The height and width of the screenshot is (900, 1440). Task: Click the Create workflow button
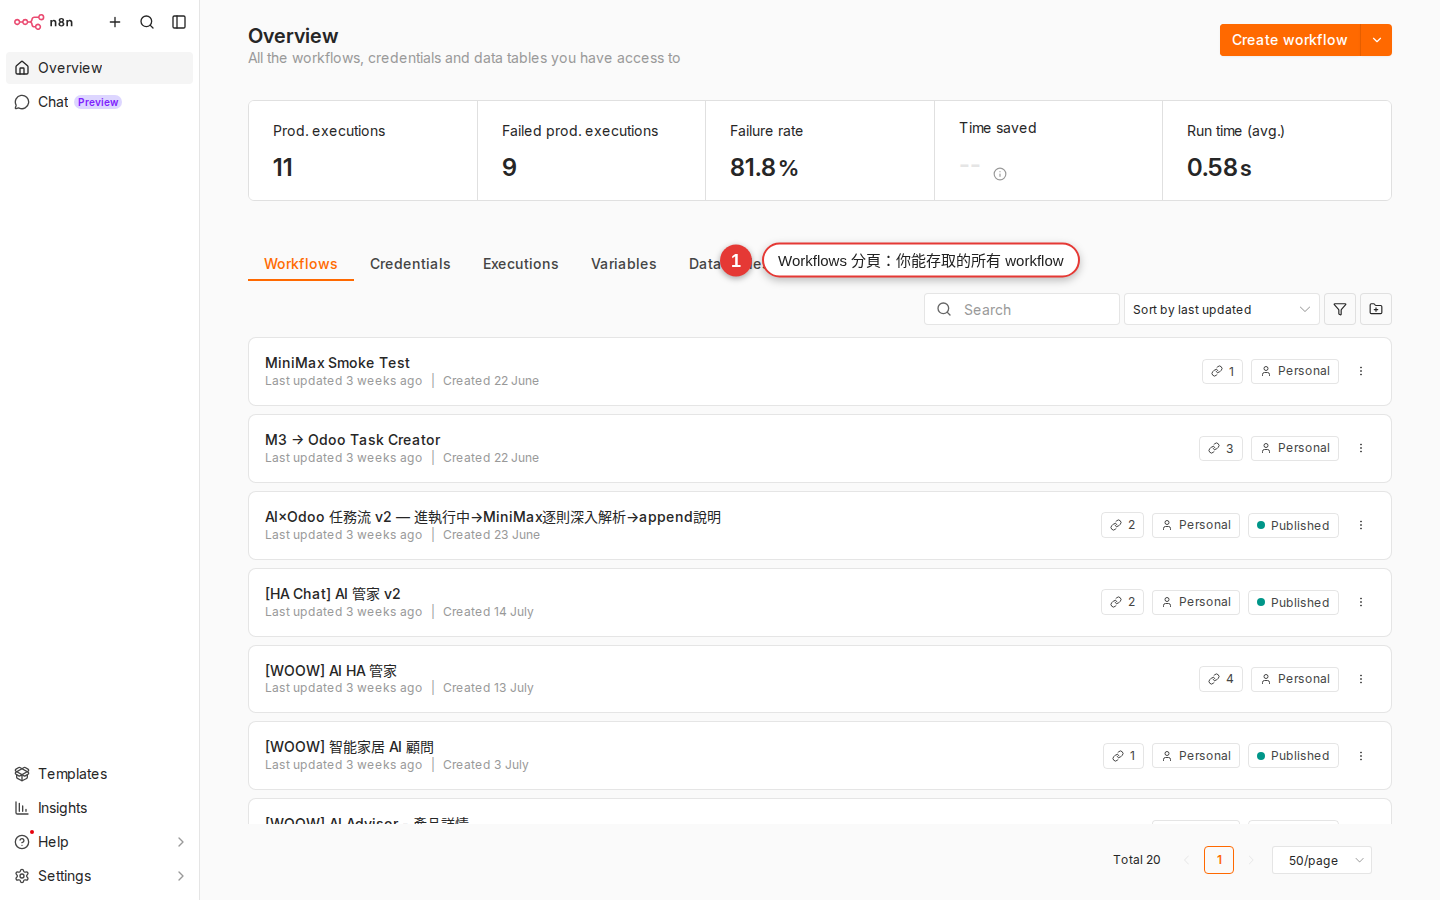[x=1290, y=40]
